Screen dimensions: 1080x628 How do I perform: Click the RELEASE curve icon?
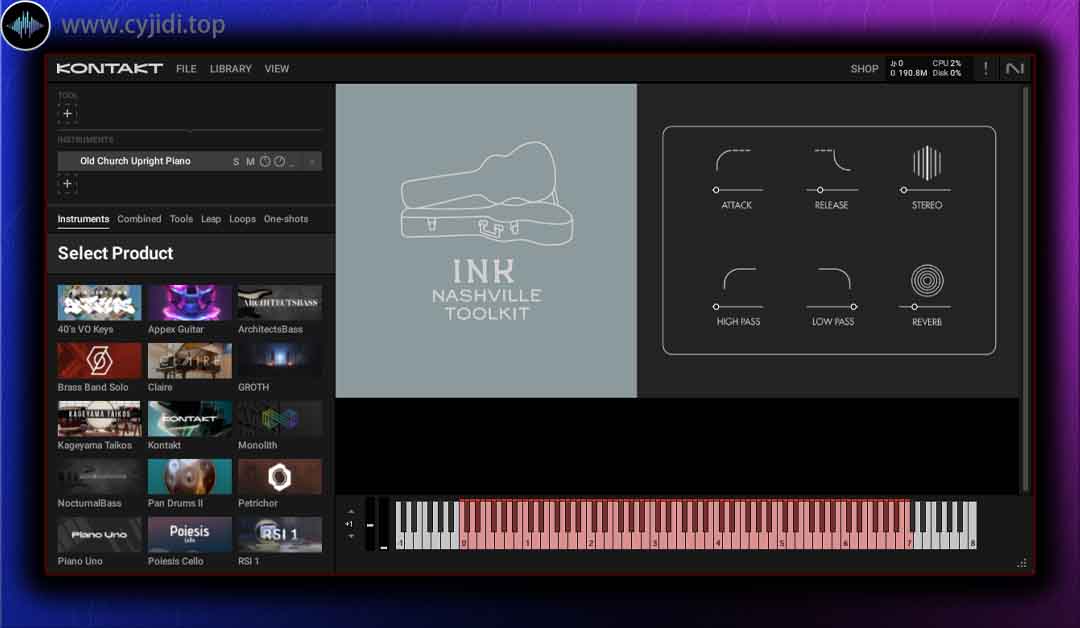(832, 160)
